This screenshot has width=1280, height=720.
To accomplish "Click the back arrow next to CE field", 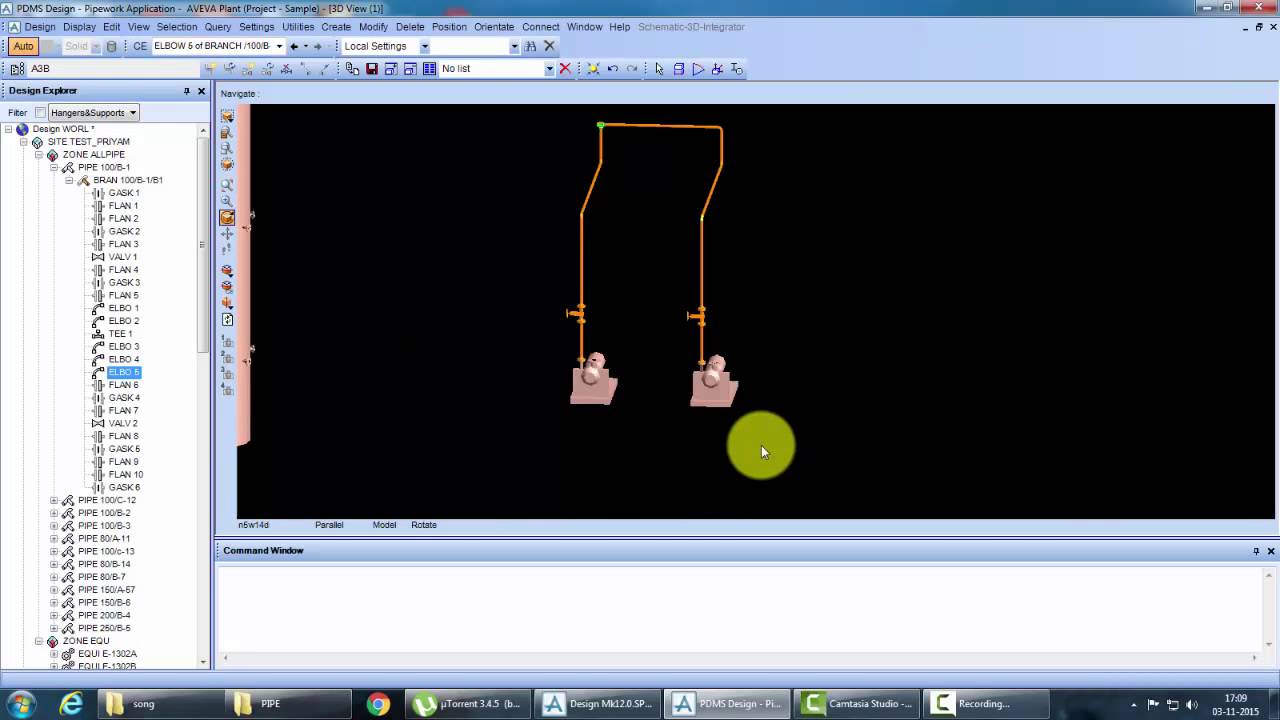I will tap(294, 46).
